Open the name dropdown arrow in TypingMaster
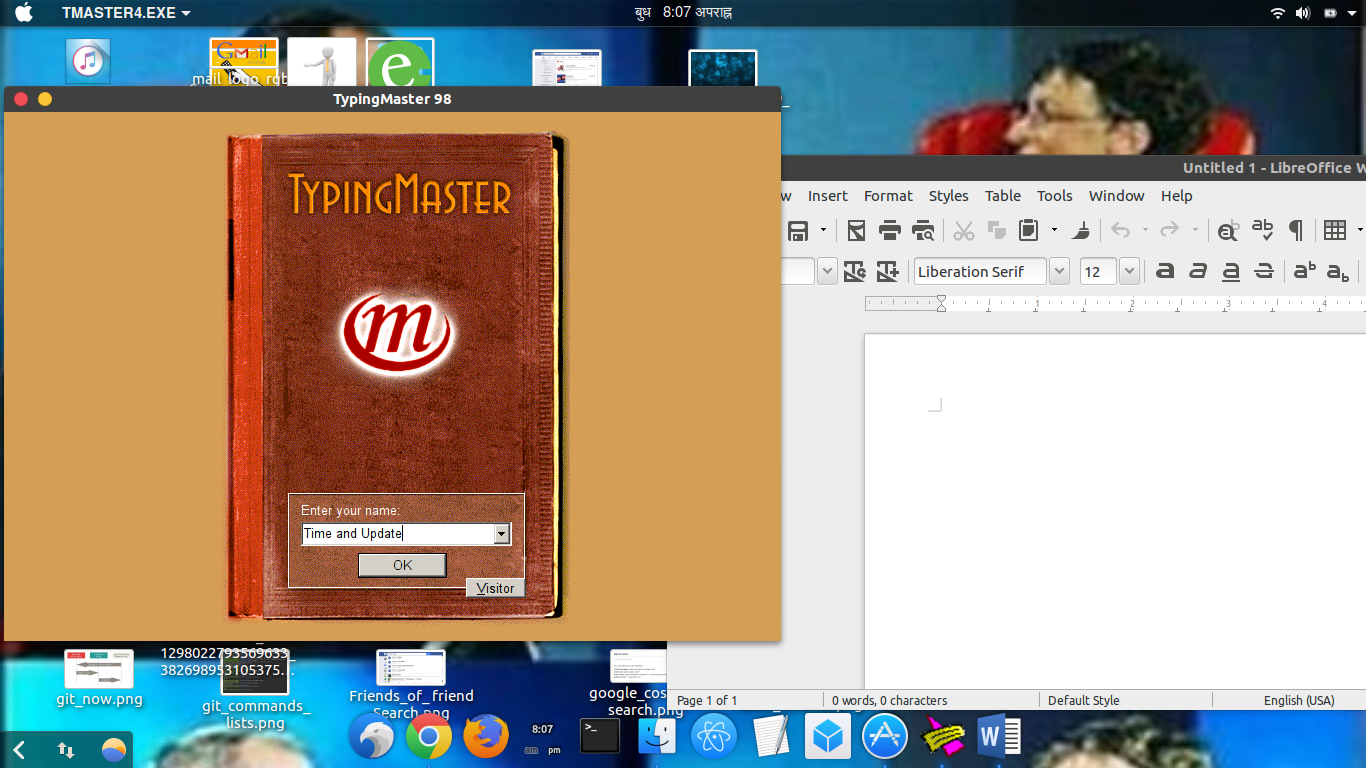Screen dimensions: 1366x768 (502, 534)
